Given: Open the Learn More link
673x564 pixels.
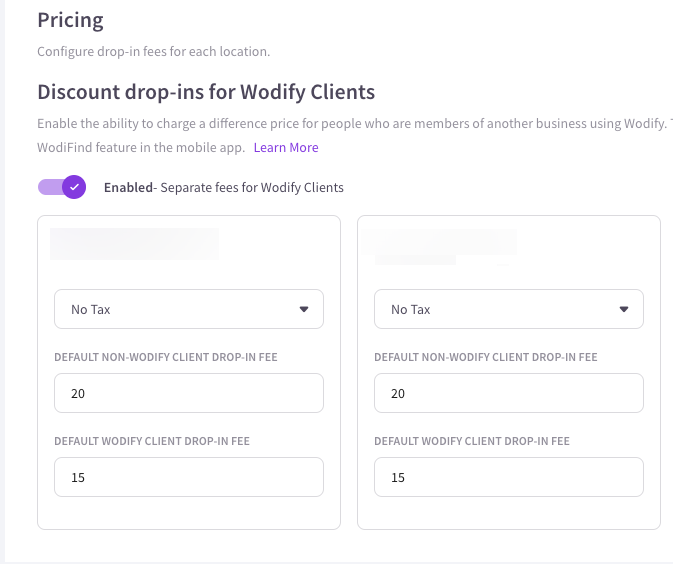Looking at the screenshot, I should click(286, 148).
